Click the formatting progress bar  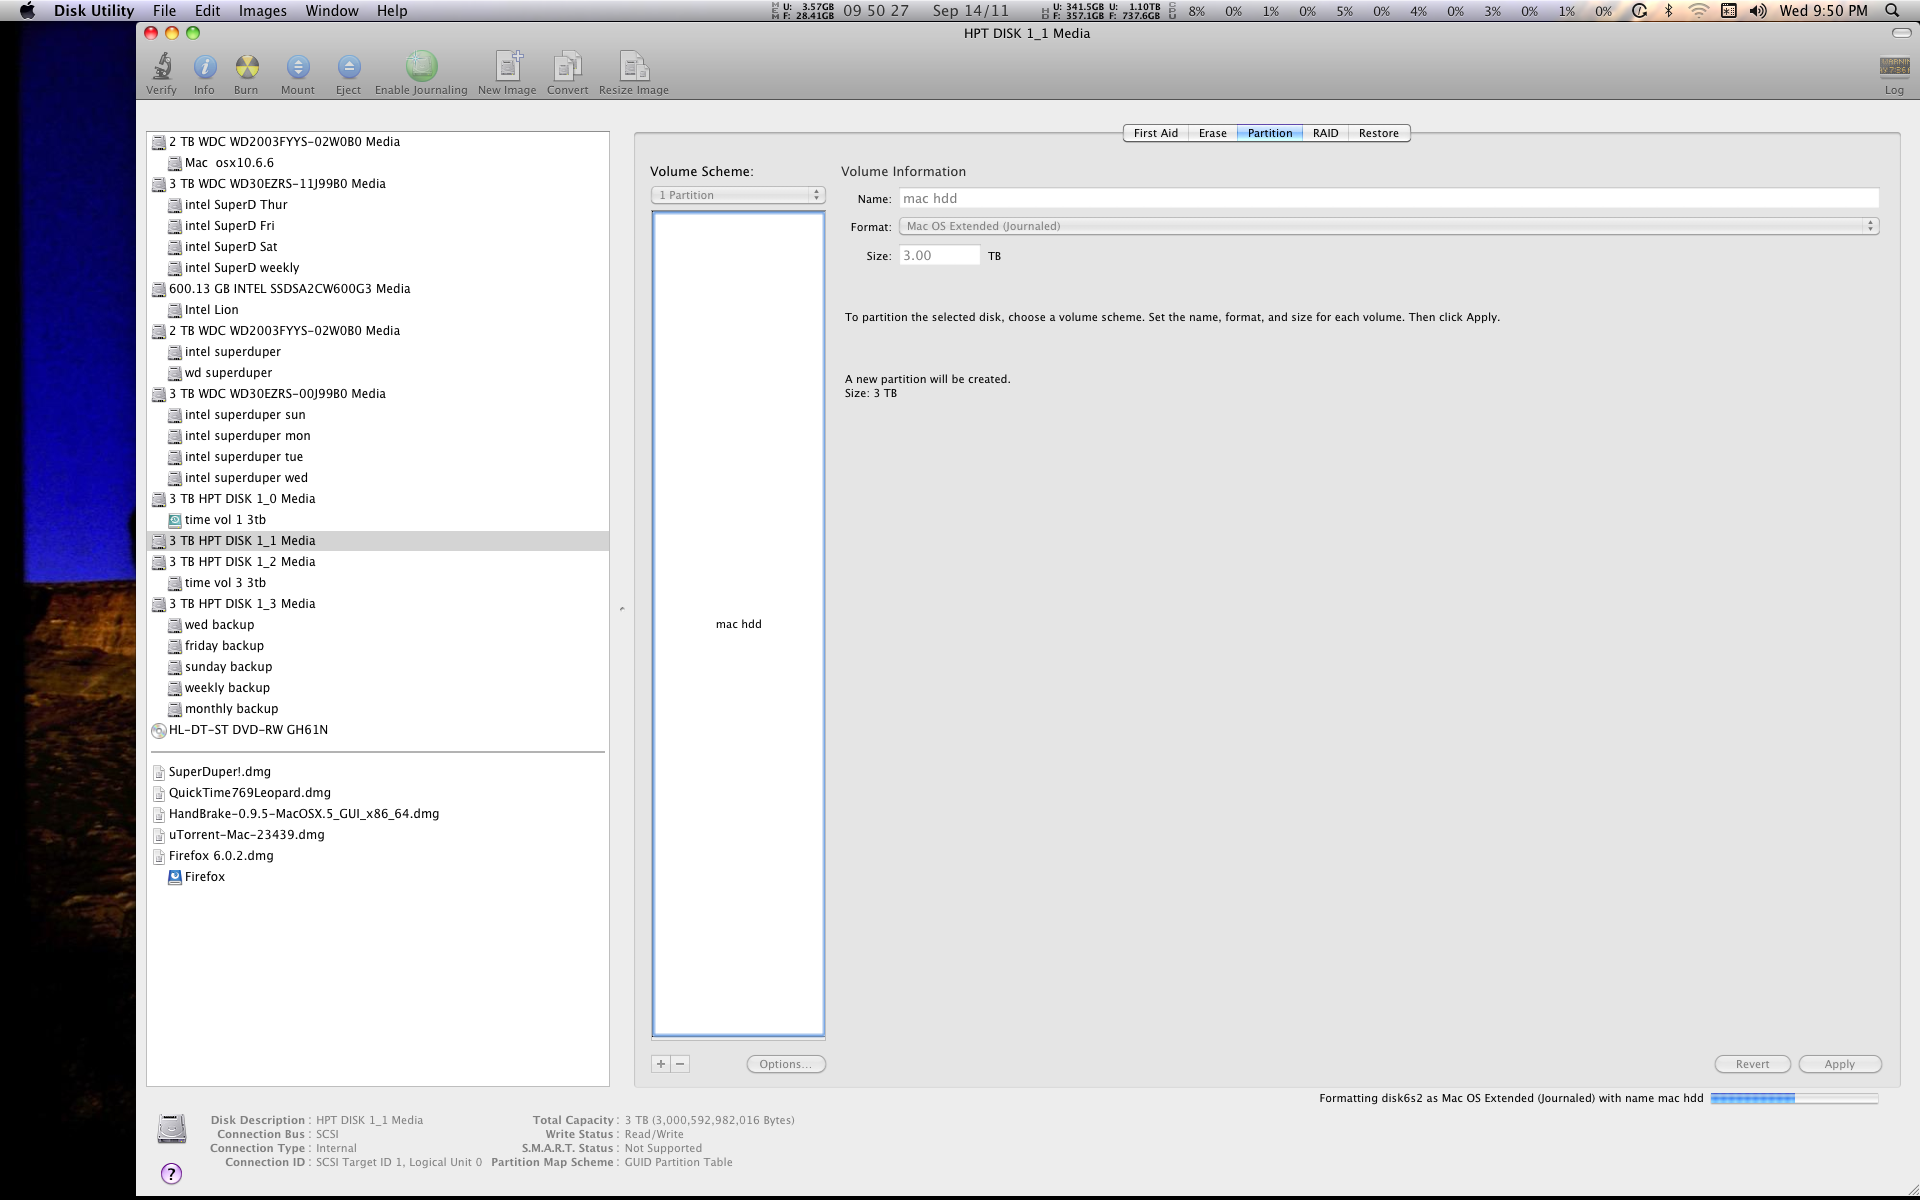pyautogui.click(x=1794, y=1098)
